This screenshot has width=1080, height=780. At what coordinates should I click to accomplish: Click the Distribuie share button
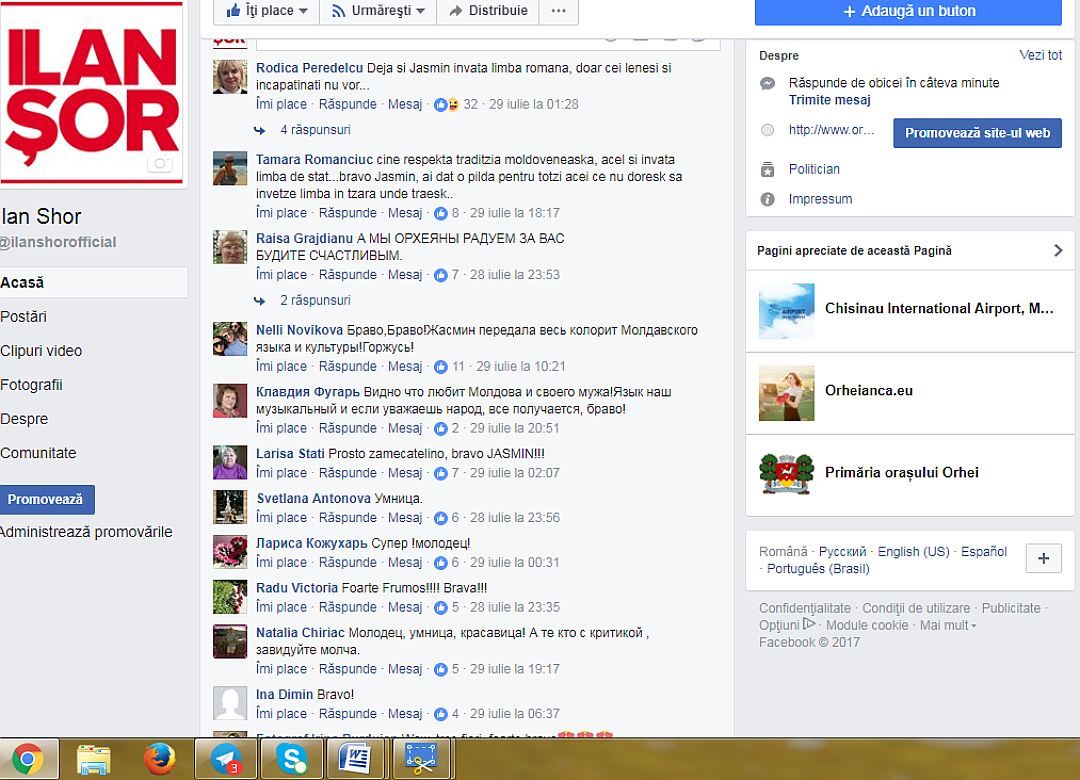tap(488, 10)
